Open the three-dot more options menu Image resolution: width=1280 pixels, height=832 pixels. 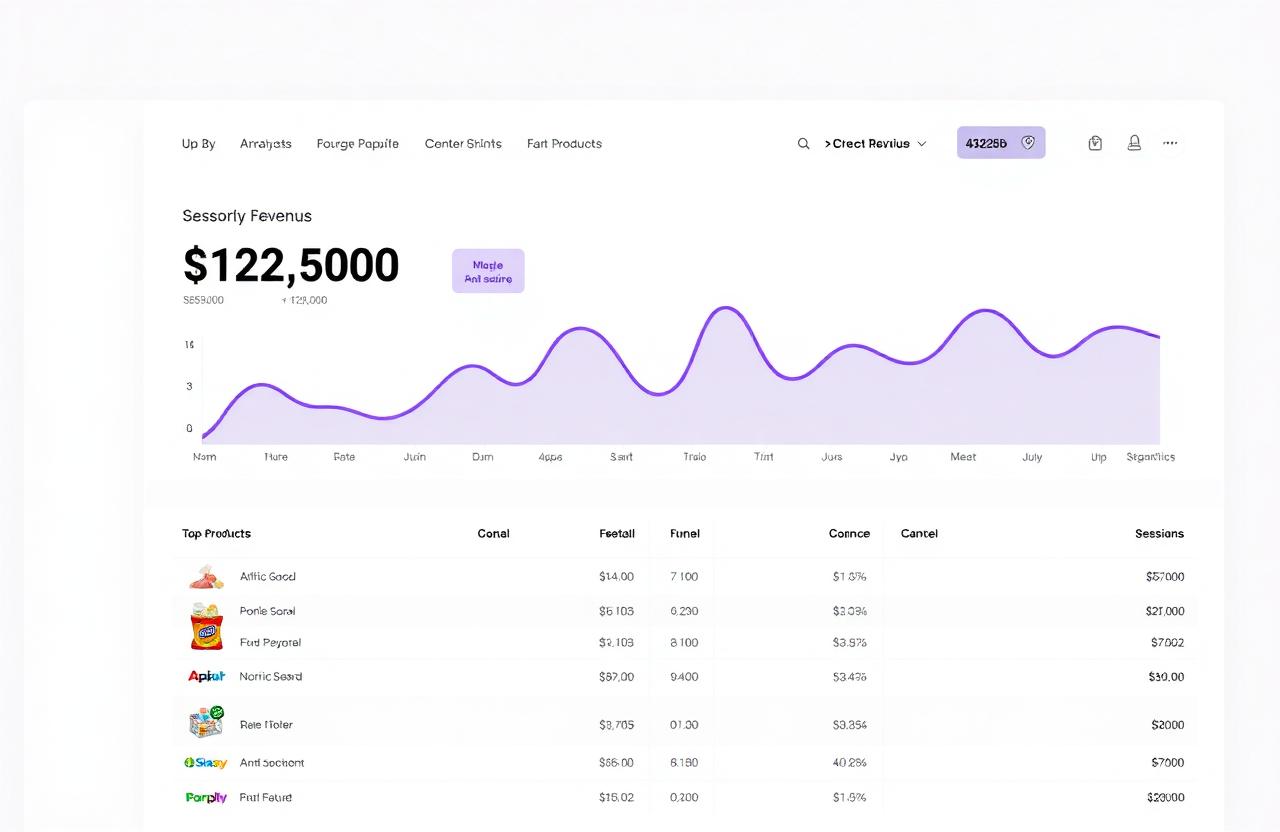[x=1170, y=143]
